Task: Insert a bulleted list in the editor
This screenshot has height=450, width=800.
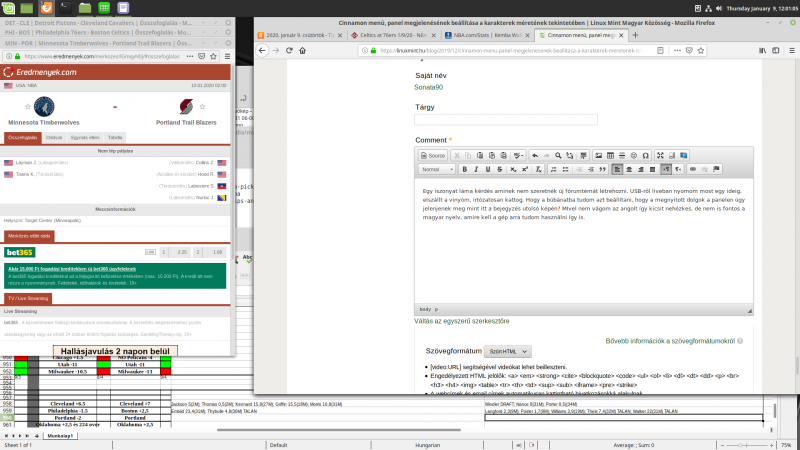Action: point(565,169)
